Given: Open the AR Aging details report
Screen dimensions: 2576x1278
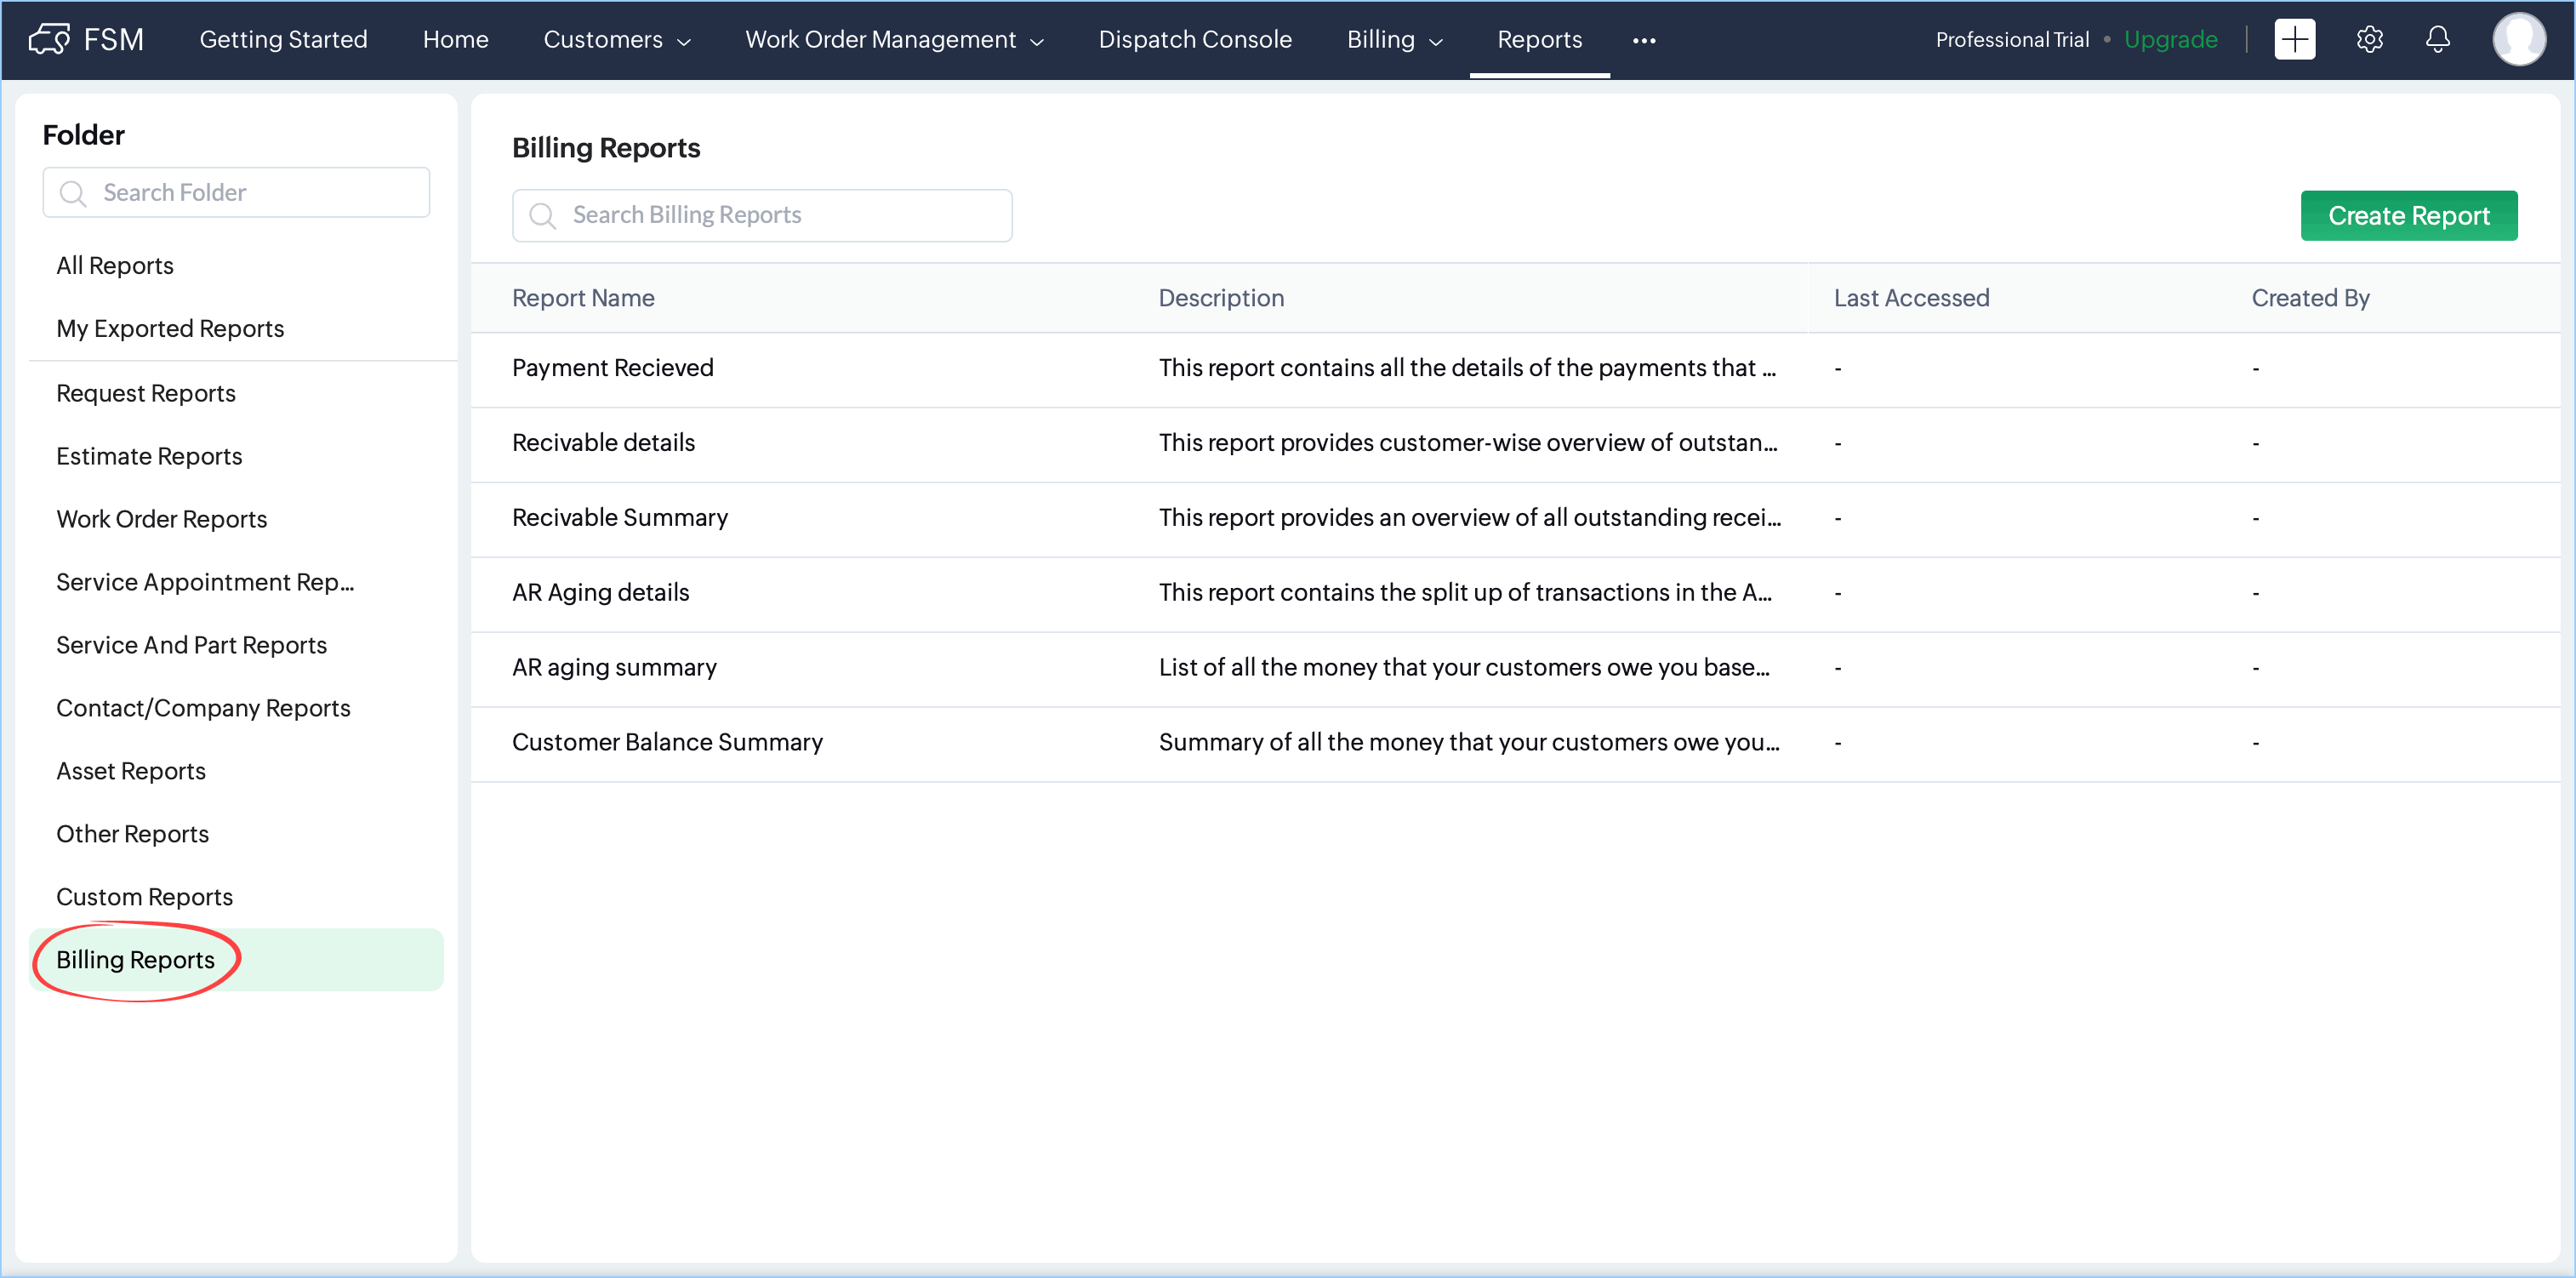Looking at the screenshot, I should (x=600, y=592).
